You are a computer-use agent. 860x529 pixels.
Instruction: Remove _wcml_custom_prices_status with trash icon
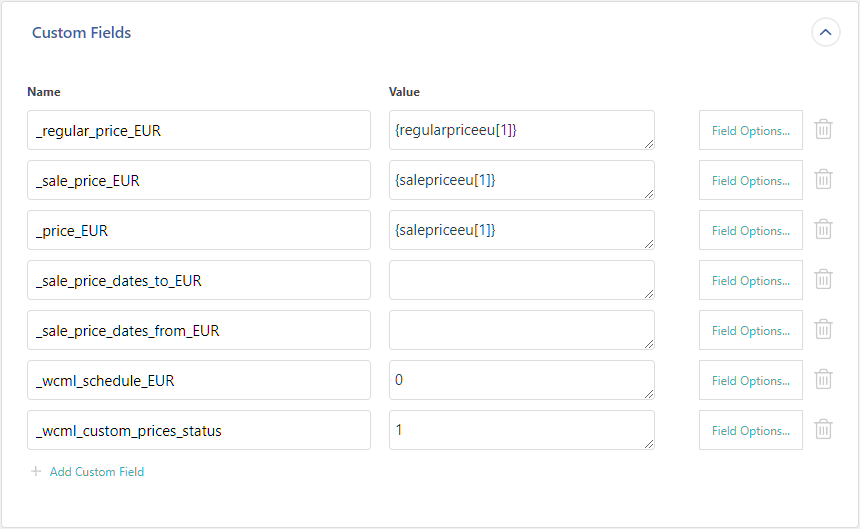point(823,429)
